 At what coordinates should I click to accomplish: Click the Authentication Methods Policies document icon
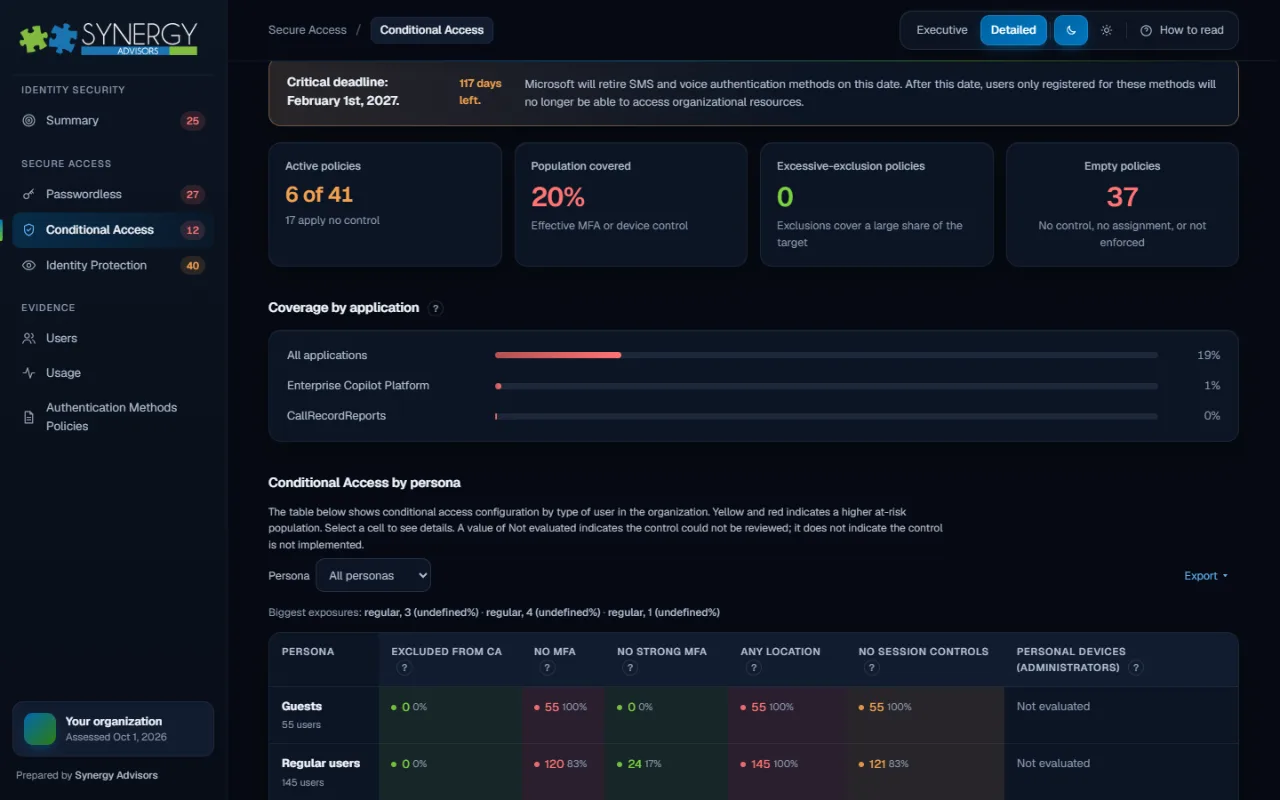pos(28,417)
